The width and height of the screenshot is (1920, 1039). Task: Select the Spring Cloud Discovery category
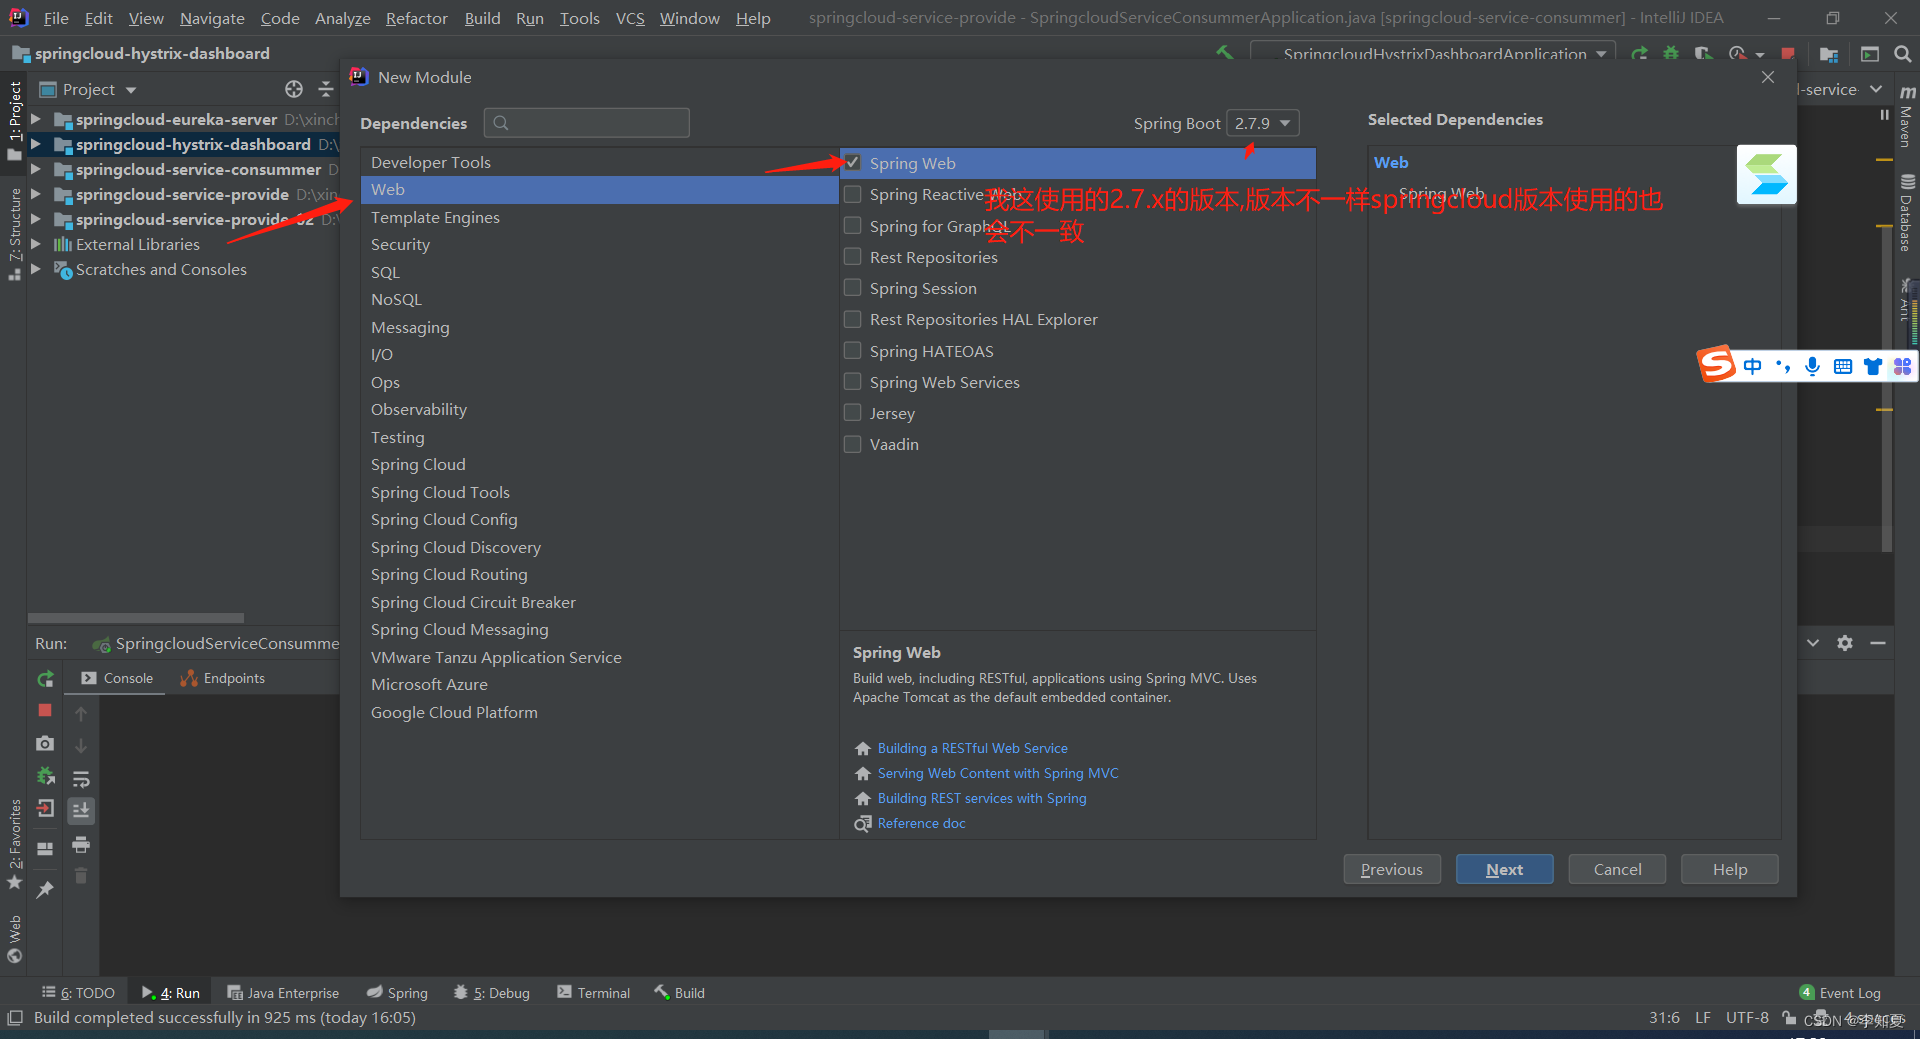coord(599,547)
